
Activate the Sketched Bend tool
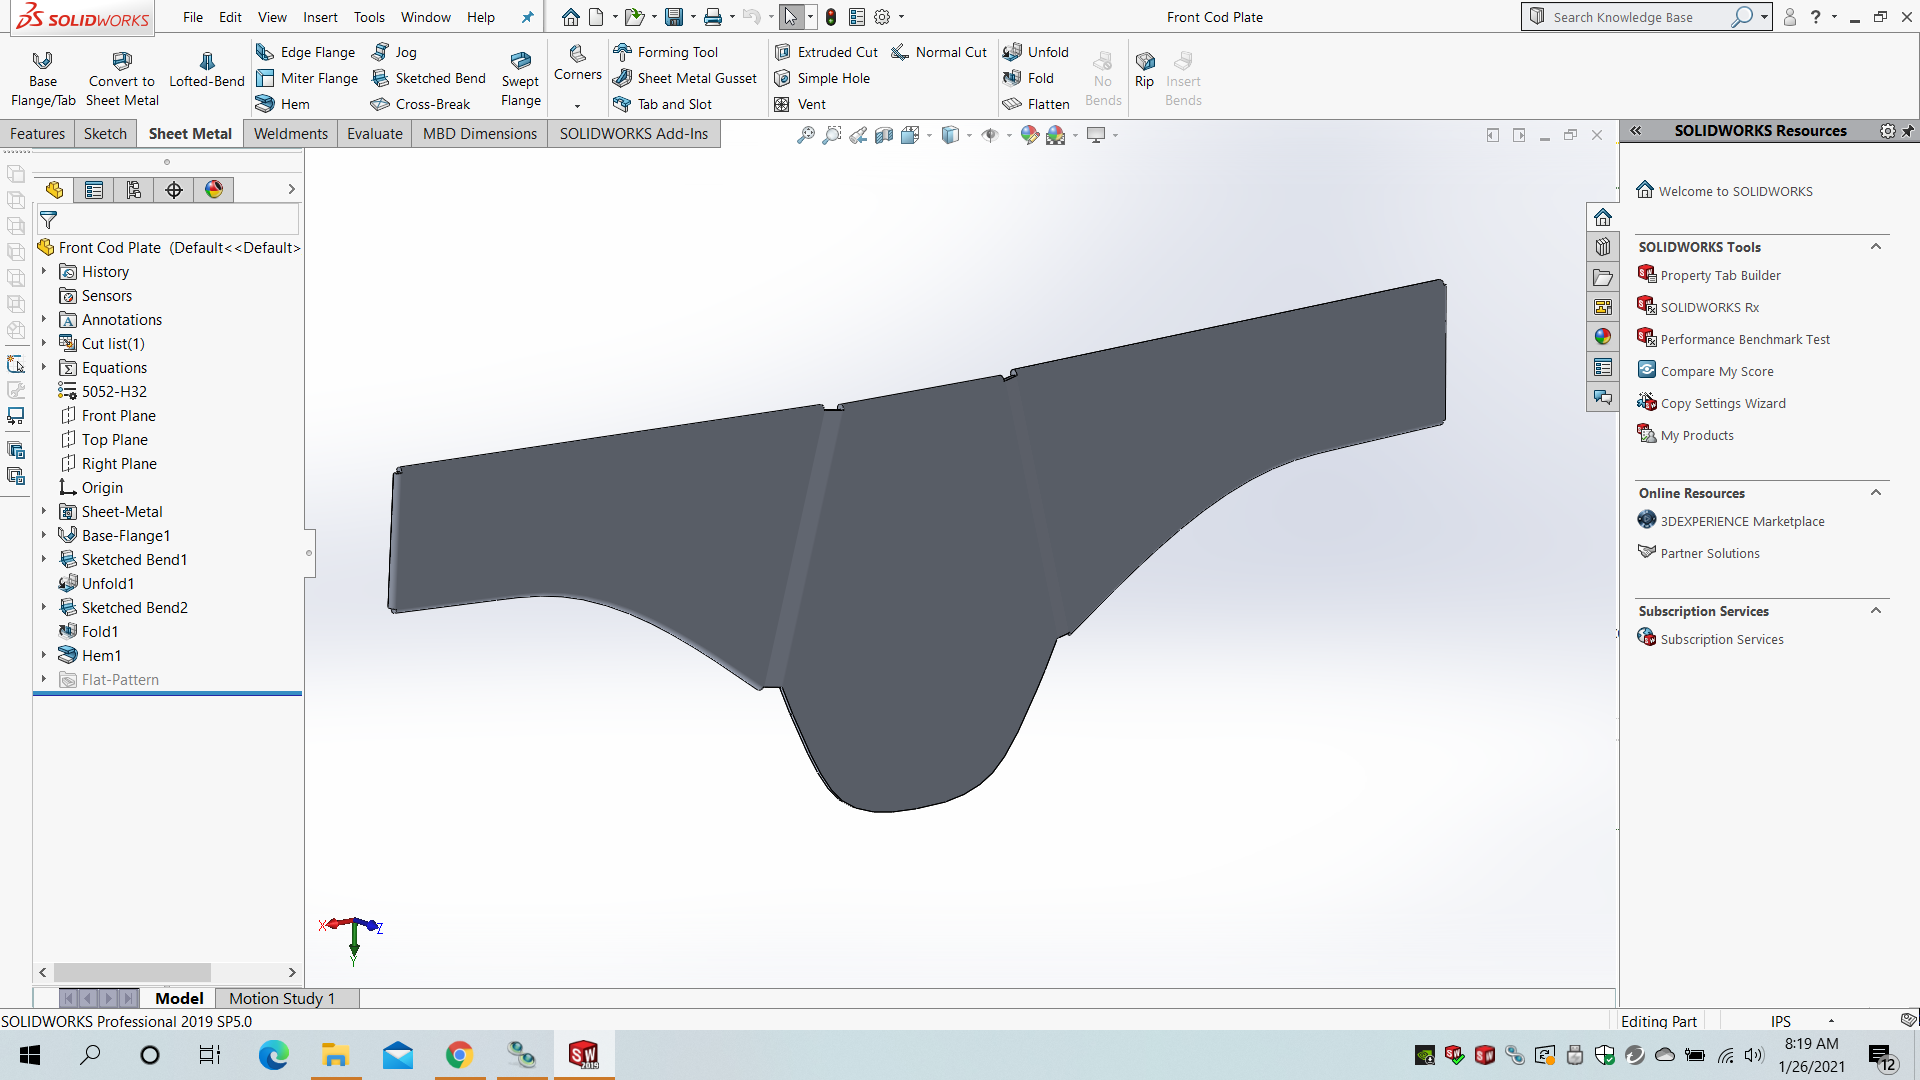[428, 78]
